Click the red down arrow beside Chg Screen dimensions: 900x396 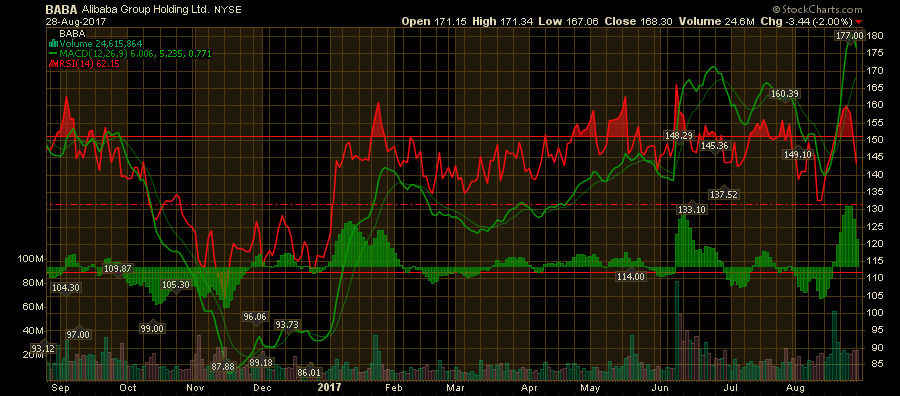tap(858, 22)
